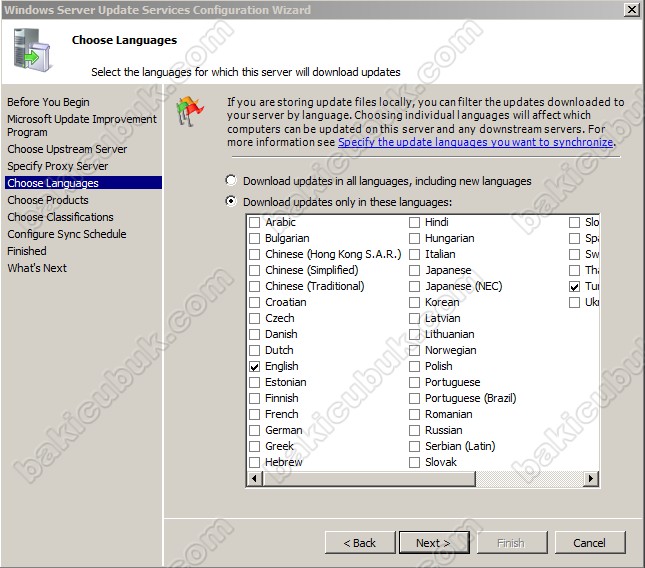Enable the Hebrew checkbox
The image size is (645, 568).
tap(255, 462)
